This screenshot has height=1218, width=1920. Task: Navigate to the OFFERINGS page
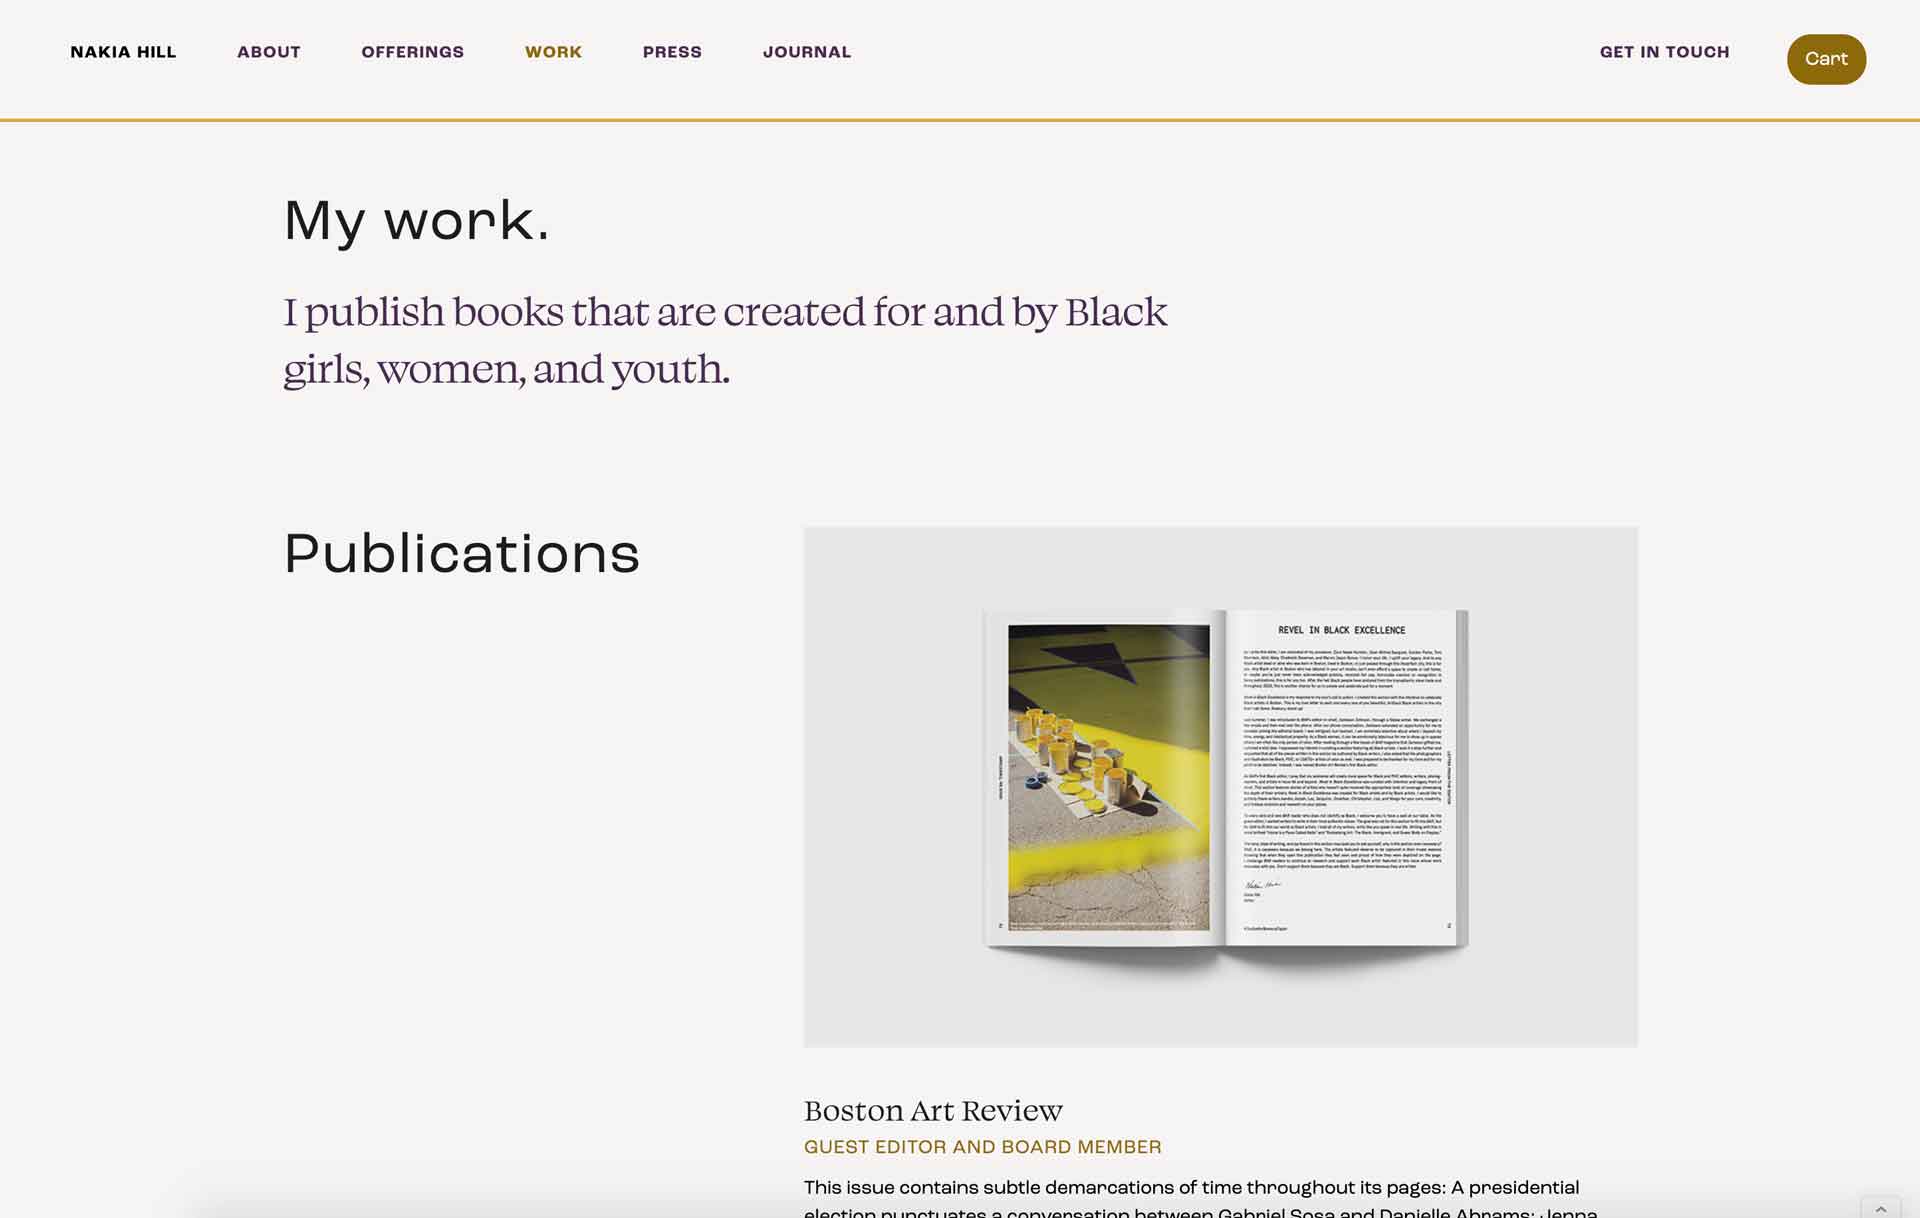[412, 52]
